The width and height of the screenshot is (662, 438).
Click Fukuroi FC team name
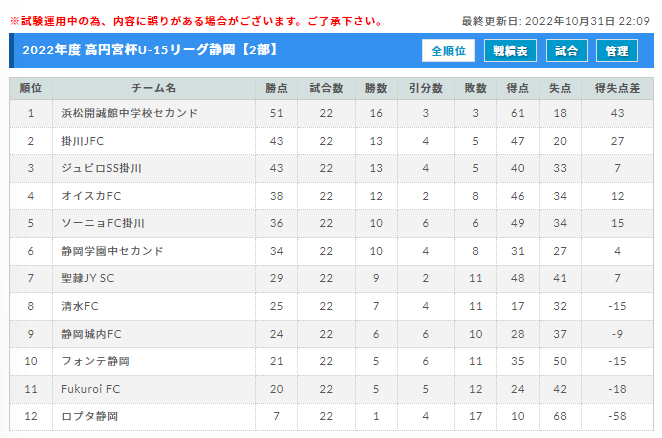(x=90, y=388)
